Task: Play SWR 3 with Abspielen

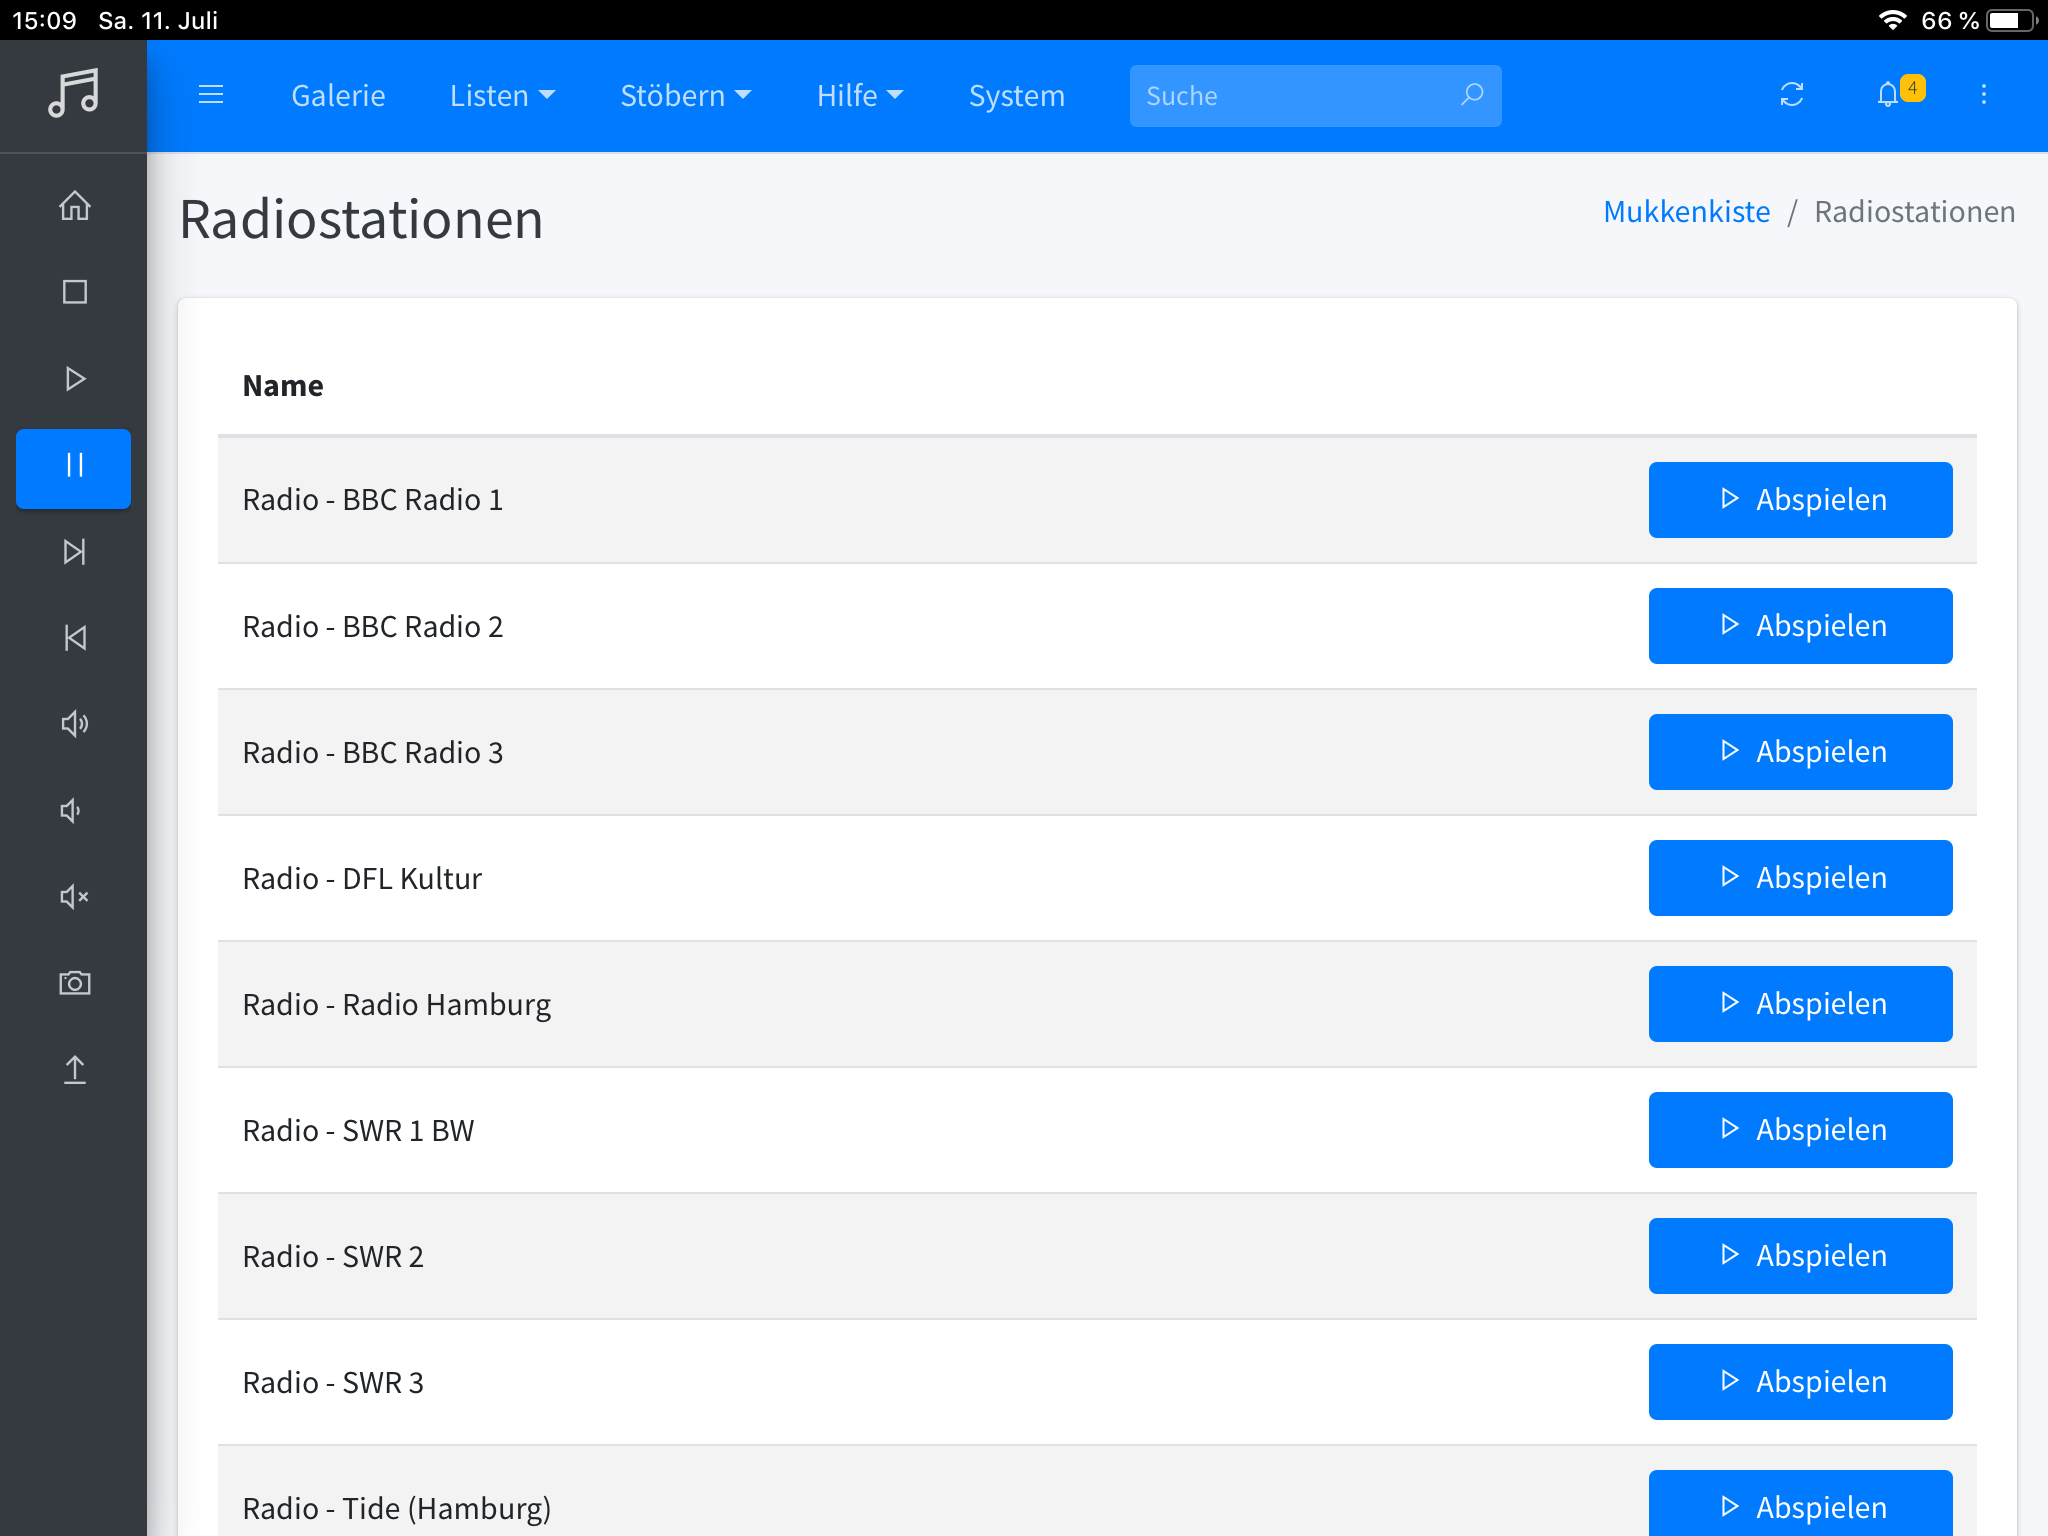Action: [1800, 1382]
